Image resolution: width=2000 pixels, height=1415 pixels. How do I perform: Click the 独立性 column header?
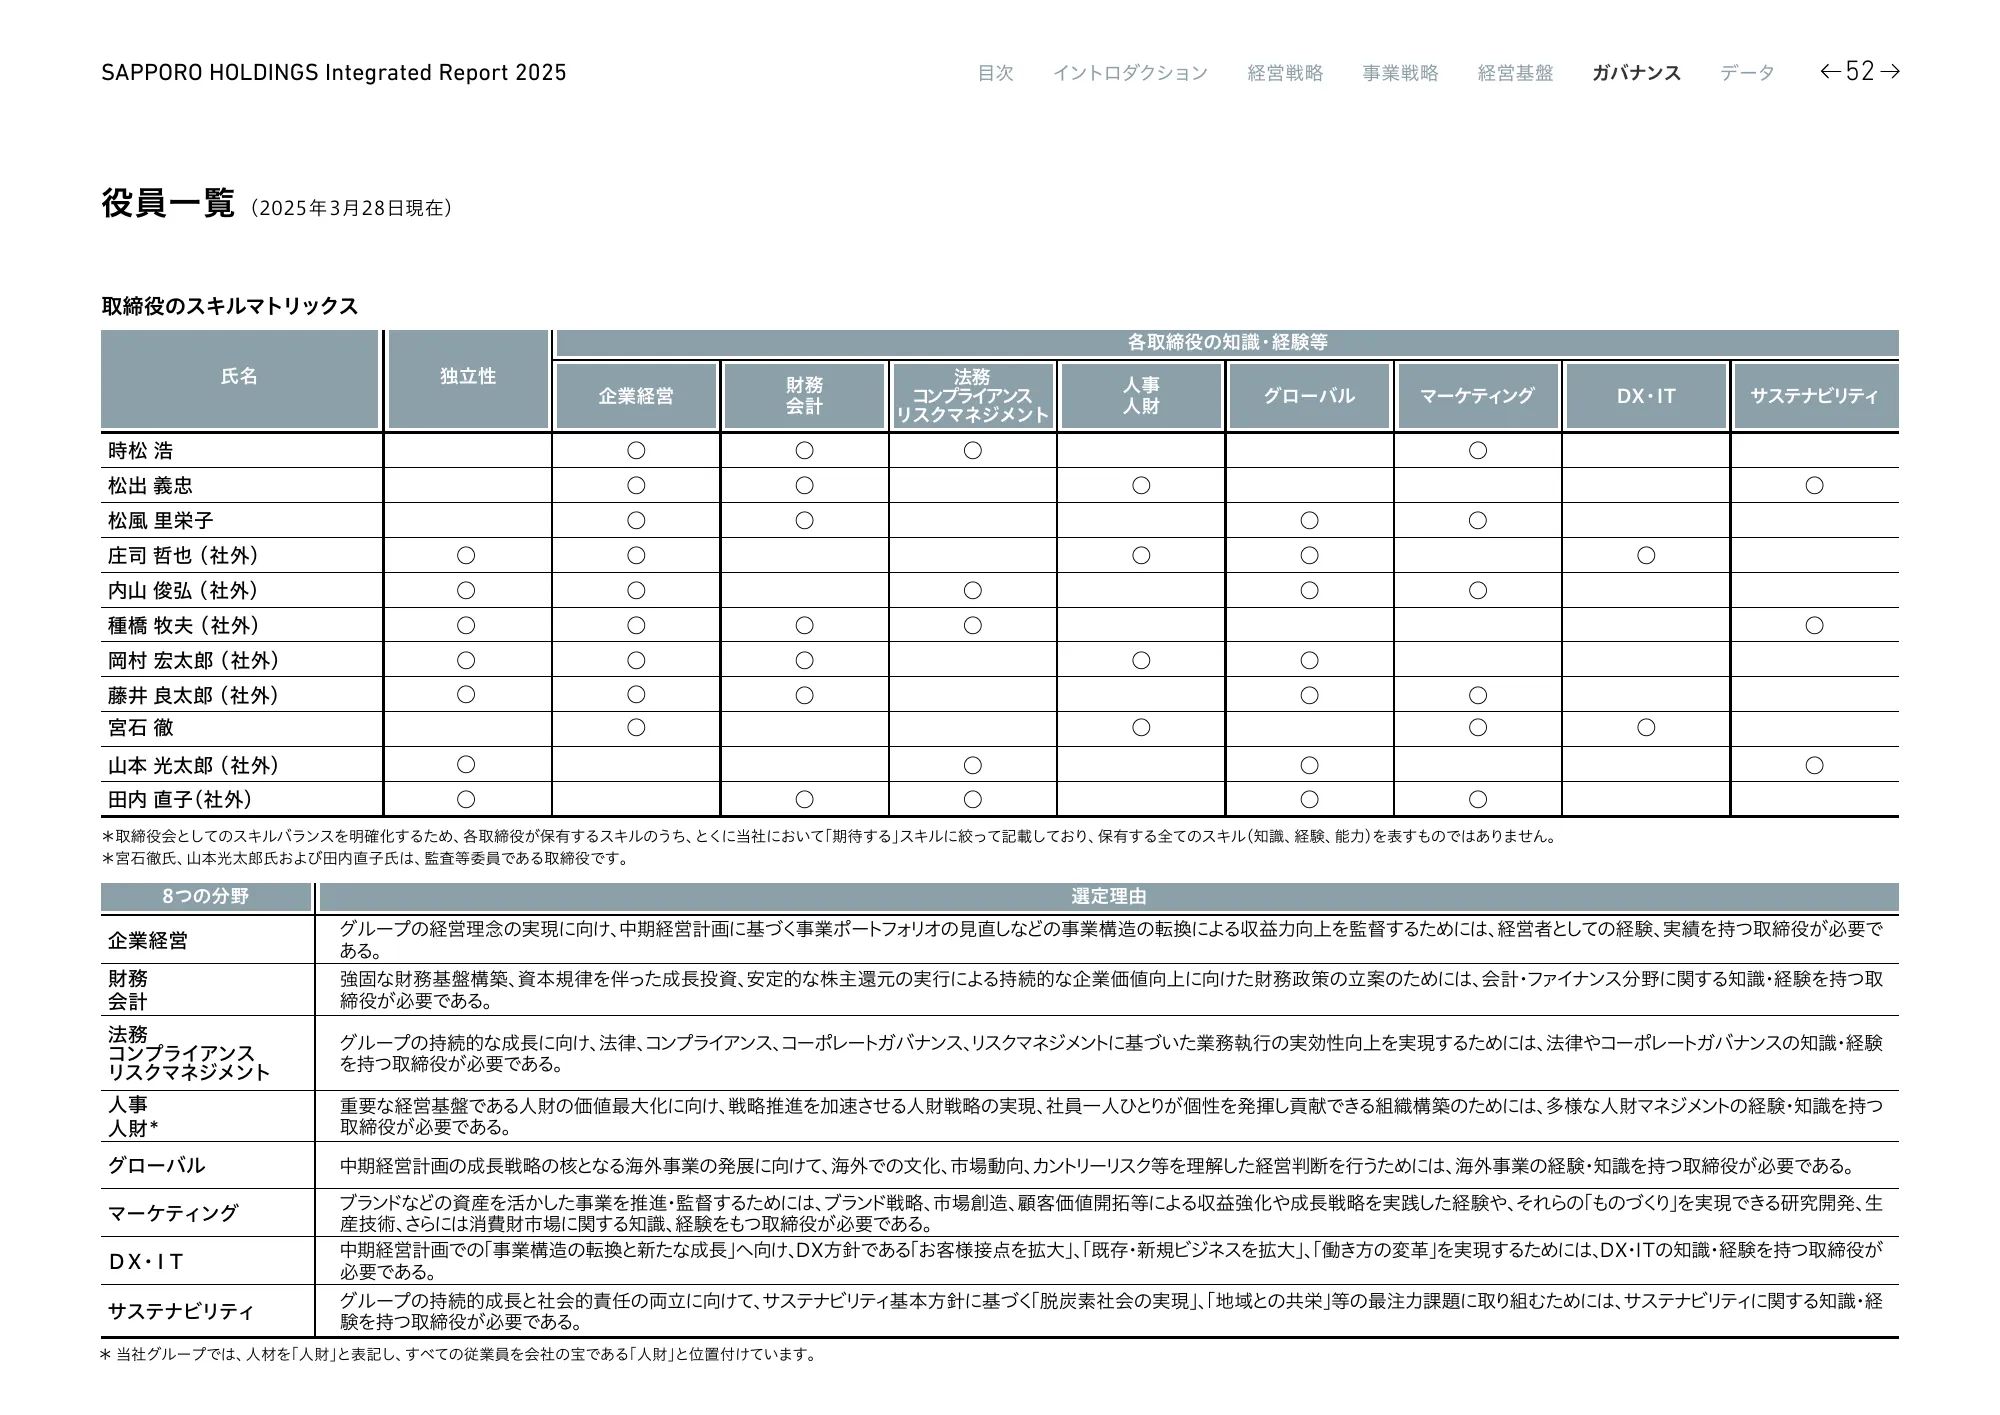[468, 377]
